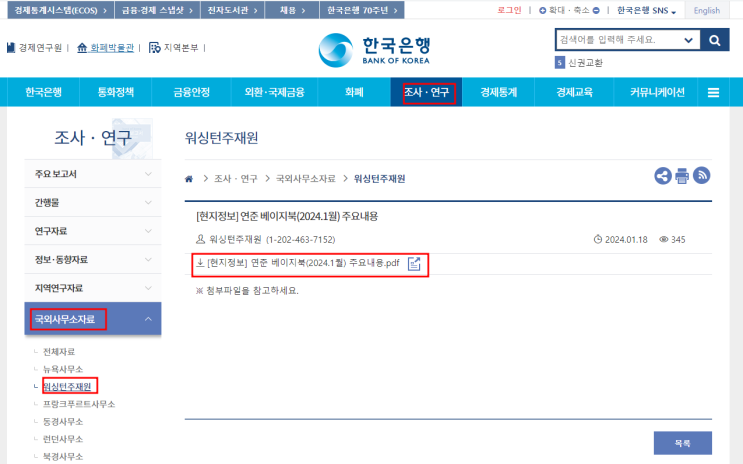Open the 화폐 main menu
This screenshot has width=743, height=464.
[354, 92]
